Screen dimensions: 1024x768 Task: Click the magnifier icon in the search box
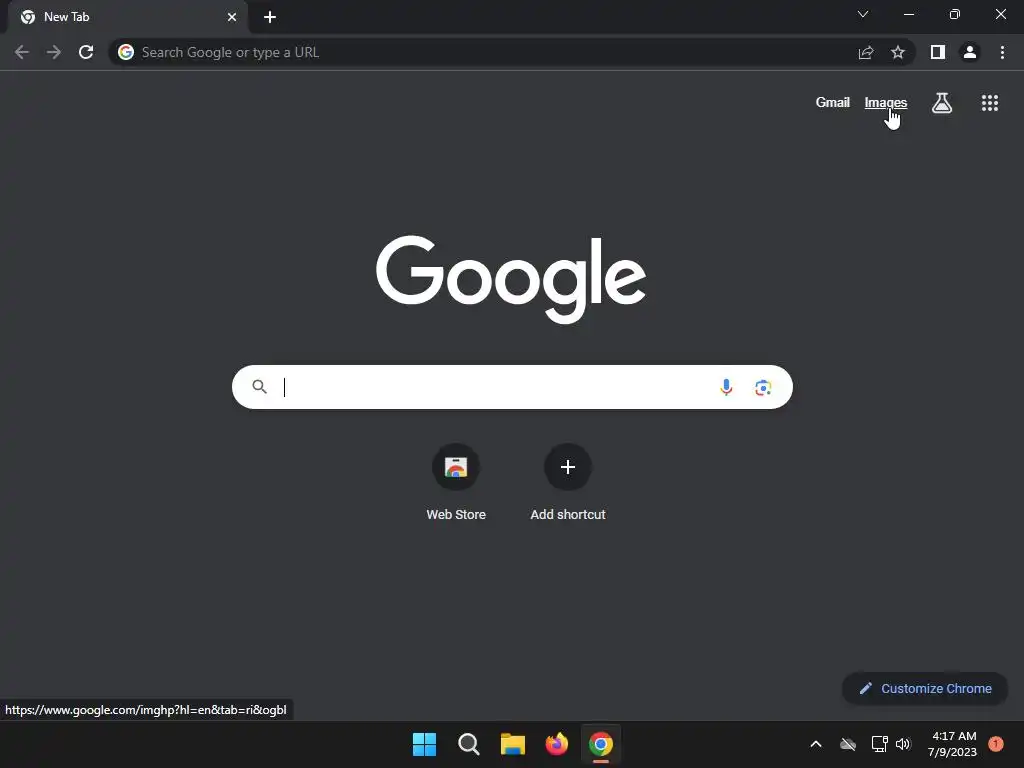pos(259,387)
